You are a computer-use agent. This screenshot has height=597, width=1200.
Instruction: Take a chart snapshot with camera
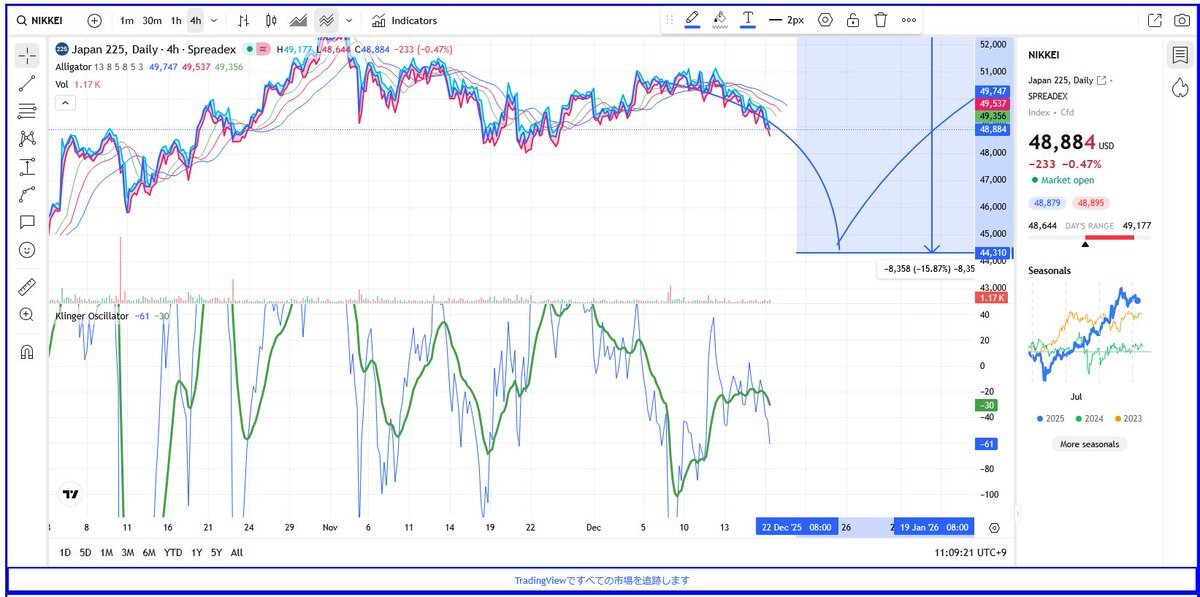[1182, 20]
